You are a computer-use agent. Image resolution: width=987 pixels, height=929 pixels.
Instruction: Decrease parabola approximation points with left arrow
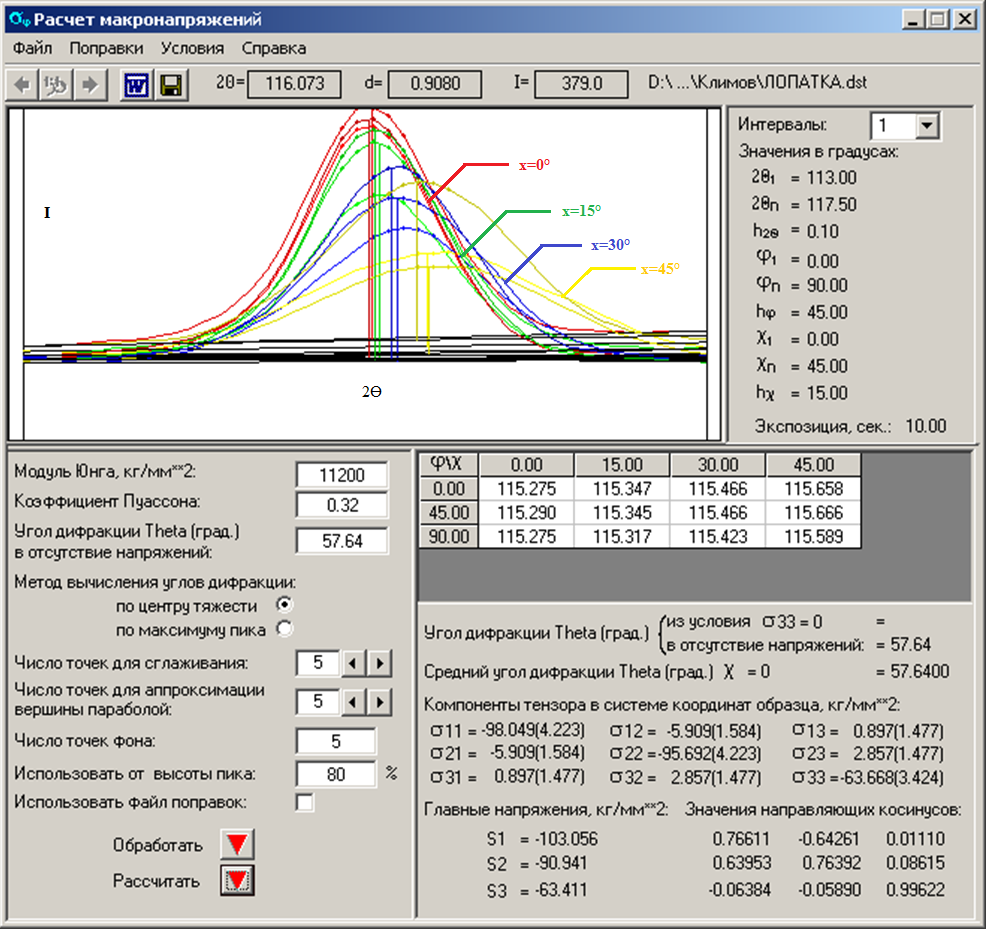pos(354,702)
